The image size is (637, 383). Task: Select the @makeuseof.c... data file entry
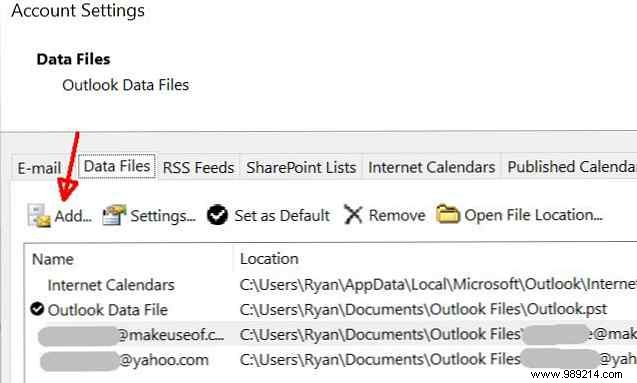[x=131, y=335]
